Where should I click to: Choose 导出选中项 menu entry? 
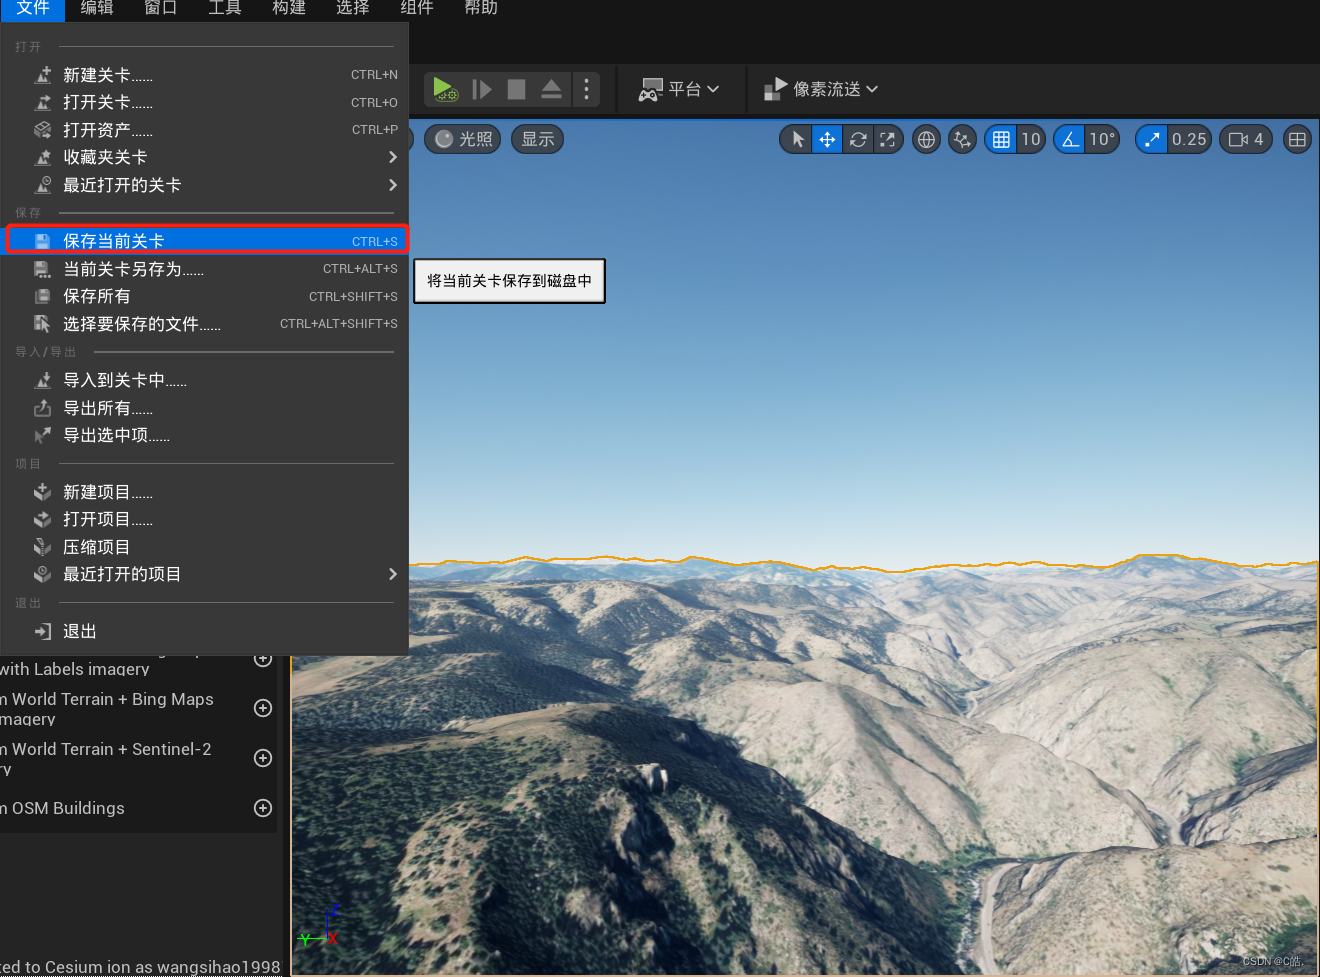pyautogui.click(x=204, y=435)
